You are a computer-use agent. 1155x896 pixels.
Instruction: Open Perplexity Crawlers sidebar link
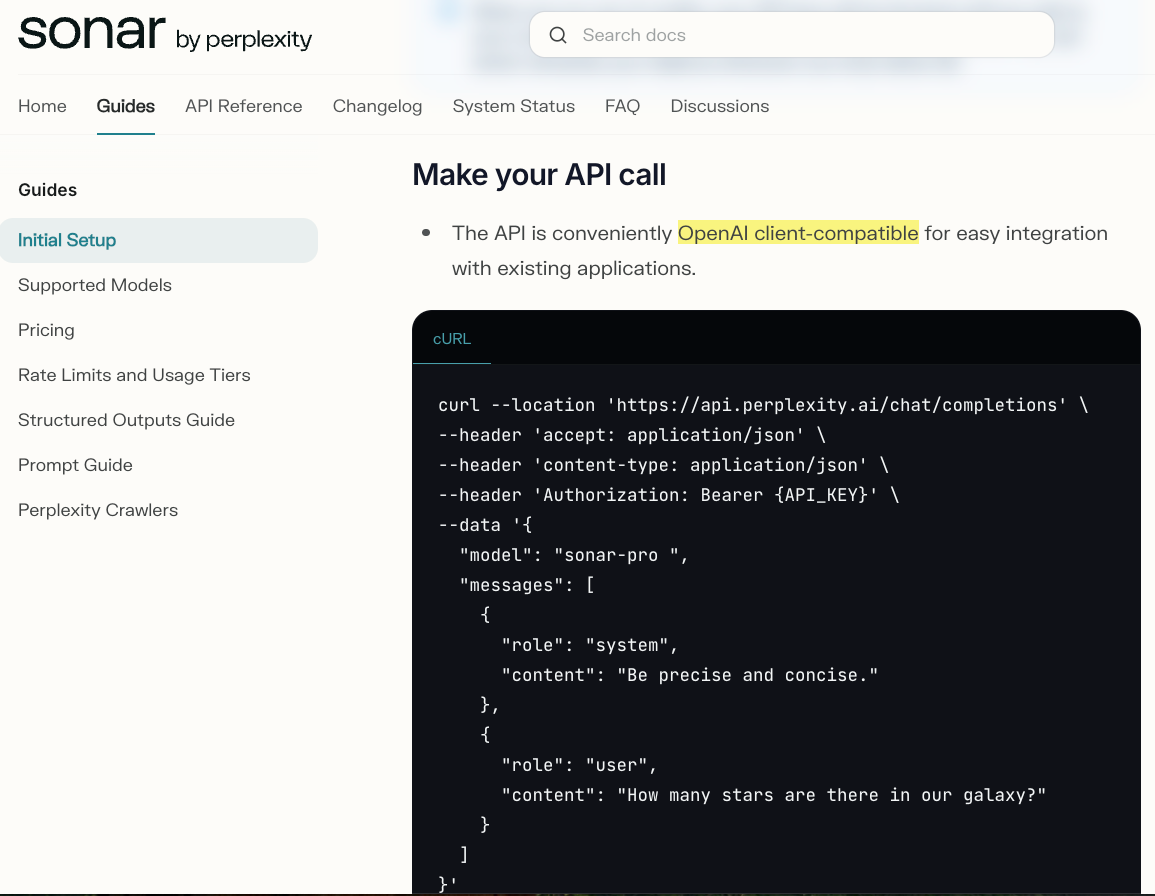tap(98, 510)
